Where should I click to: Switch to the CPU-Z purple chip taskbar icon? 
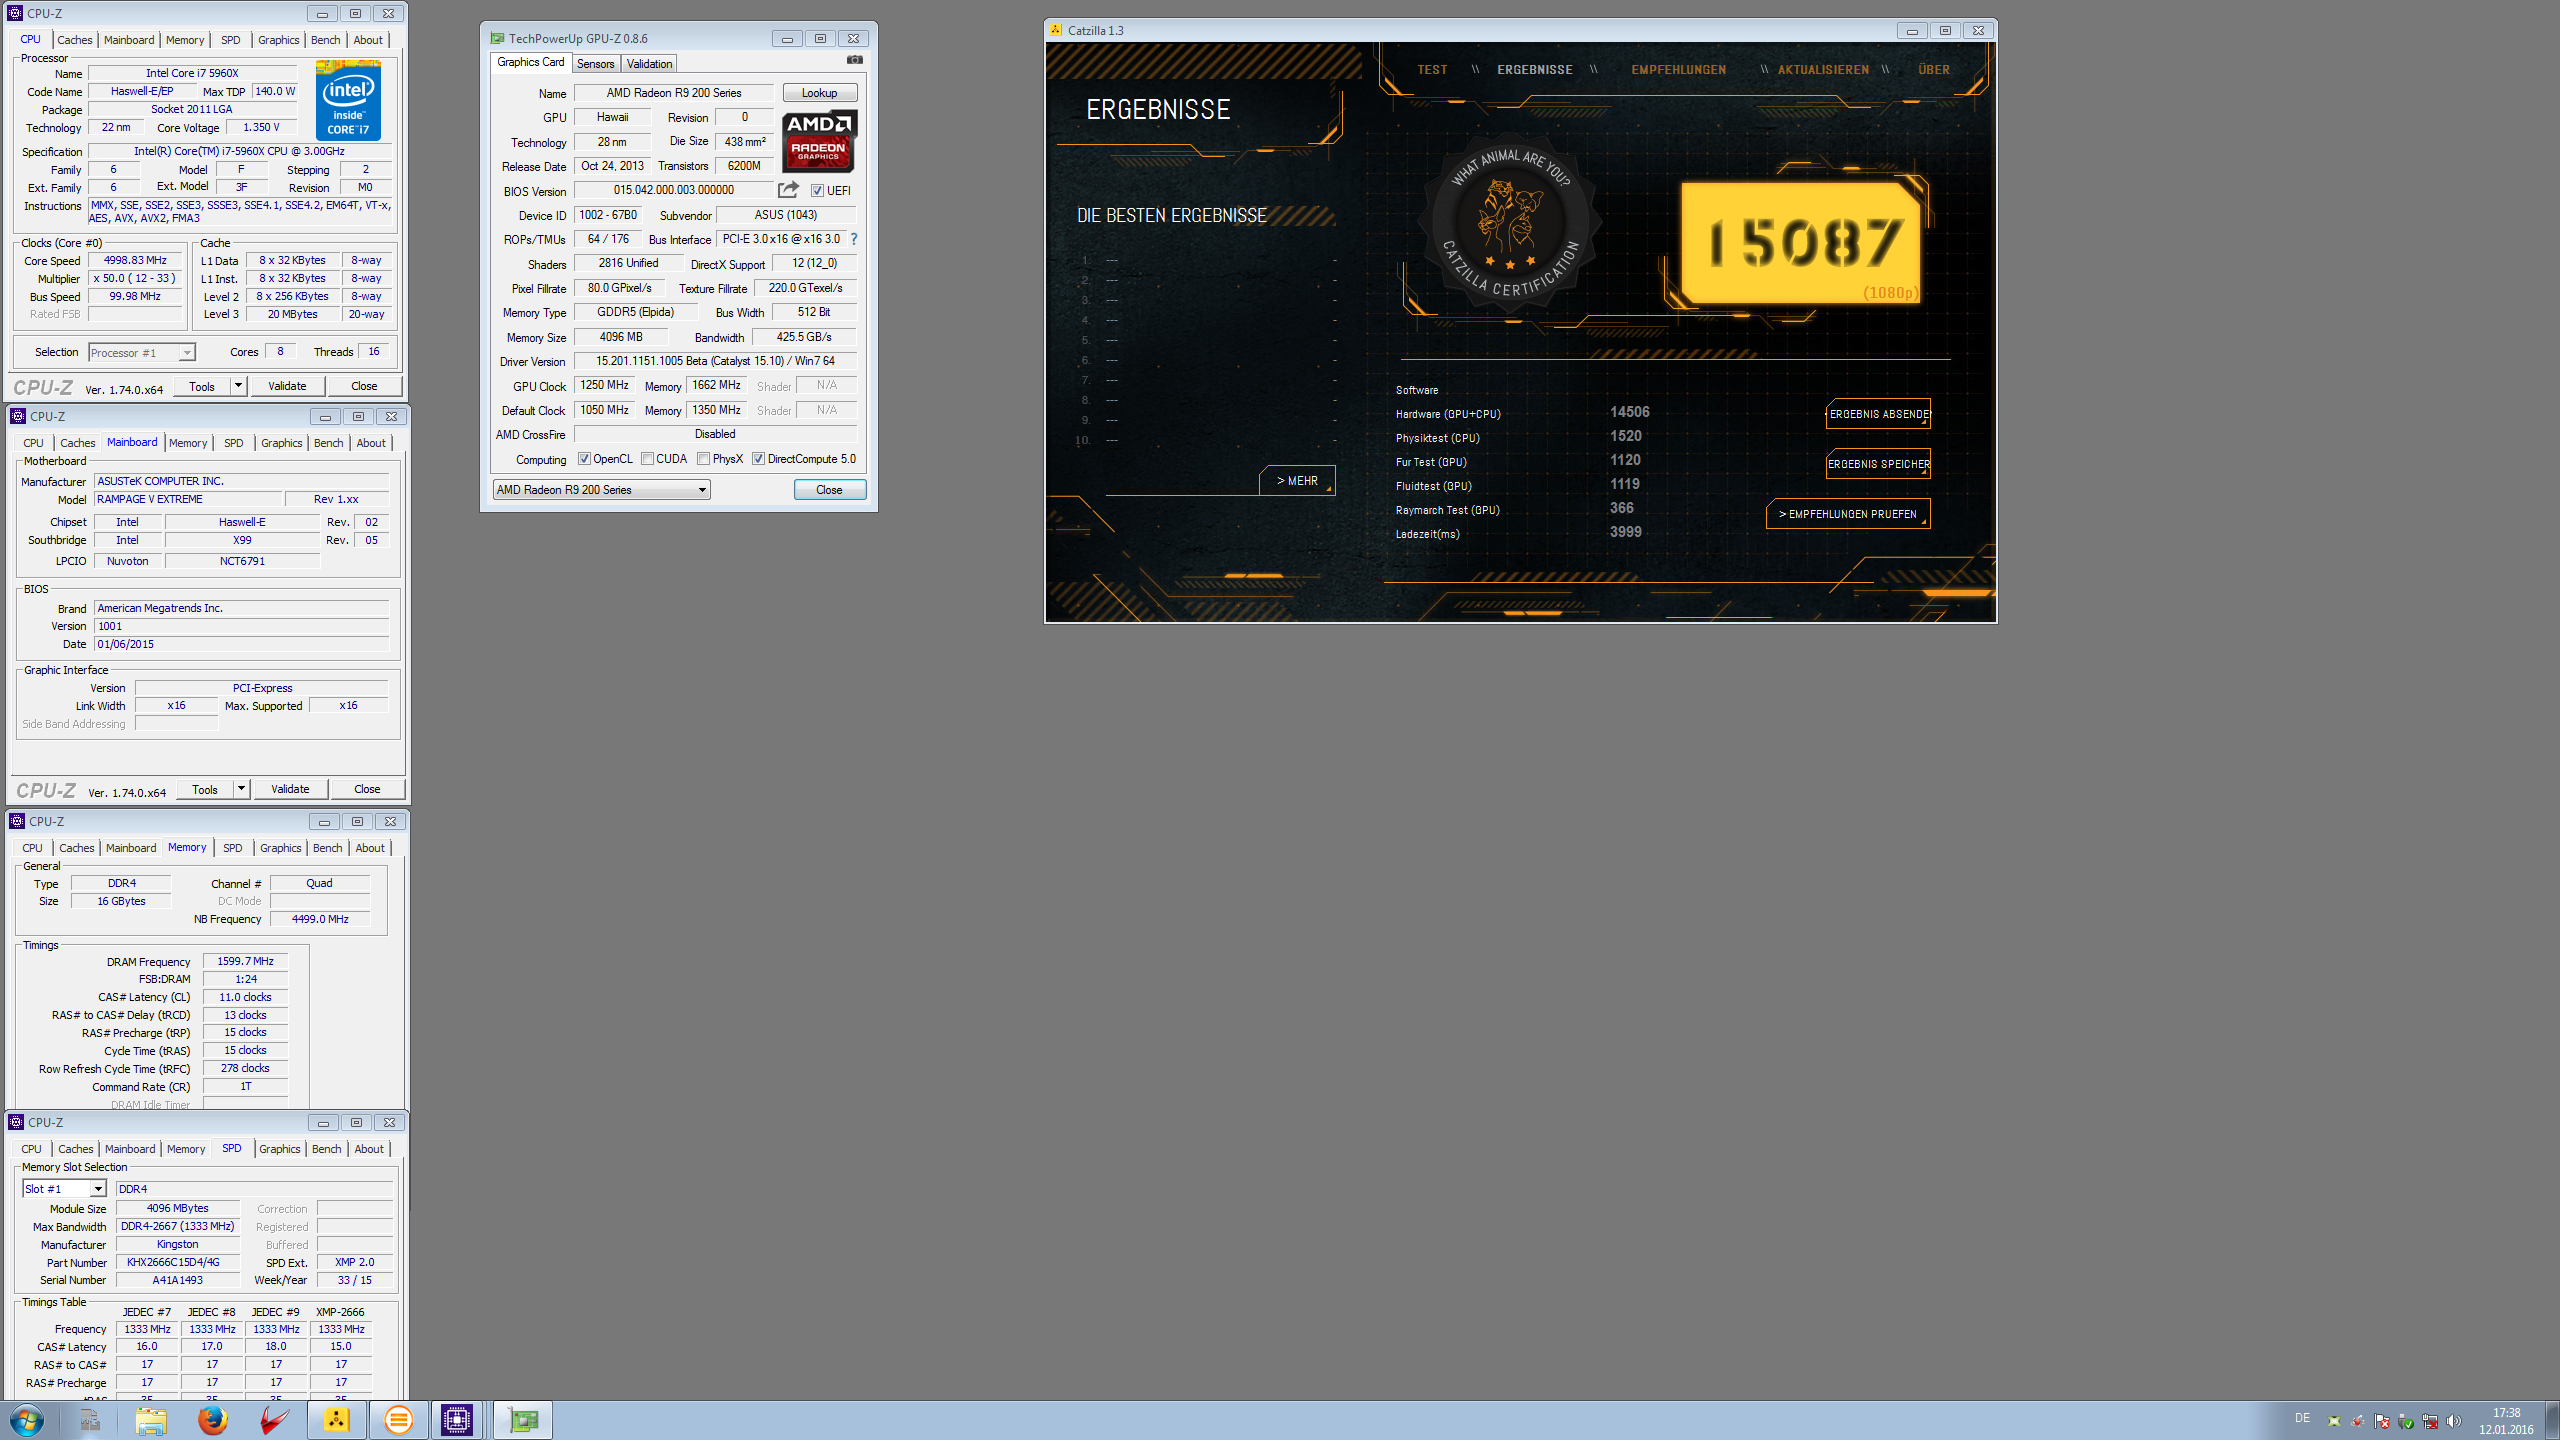(x=457, y=1420)
